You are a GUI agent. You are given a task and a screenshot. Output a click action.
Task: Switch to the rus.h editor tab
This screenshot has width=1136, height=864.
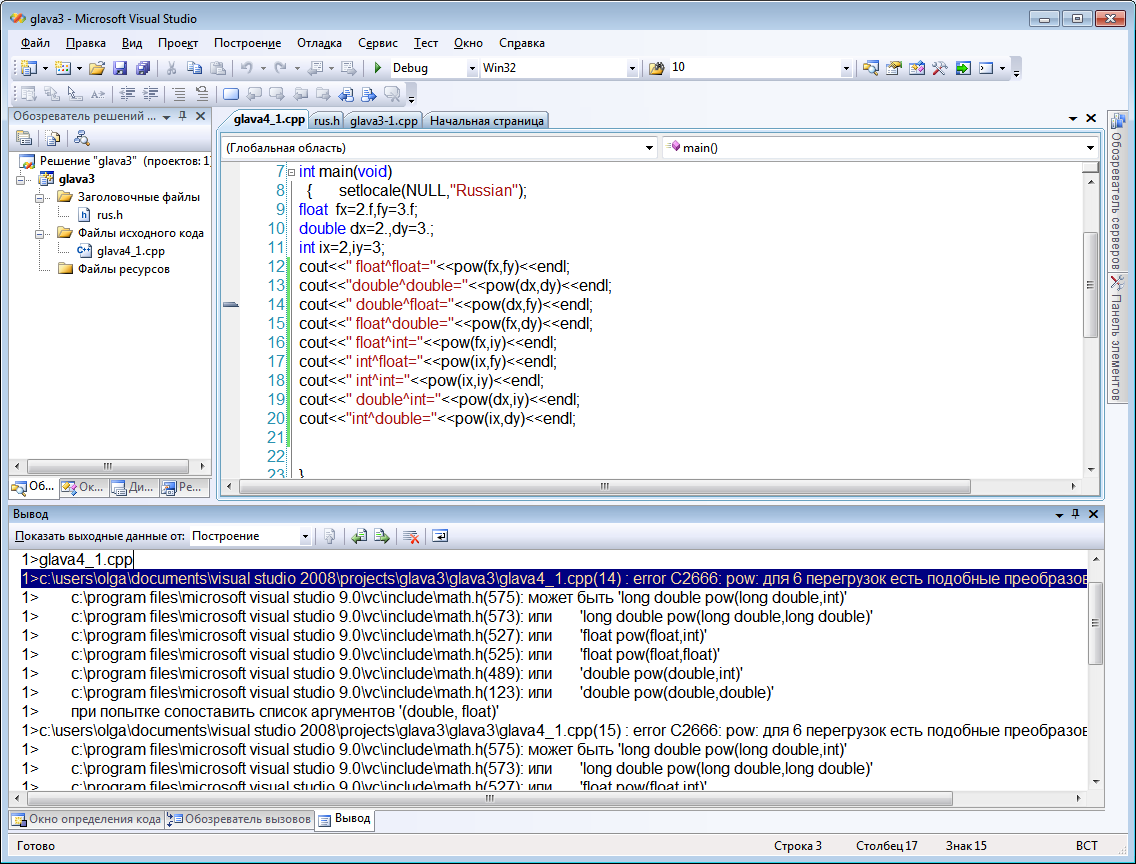coord(327,121)
